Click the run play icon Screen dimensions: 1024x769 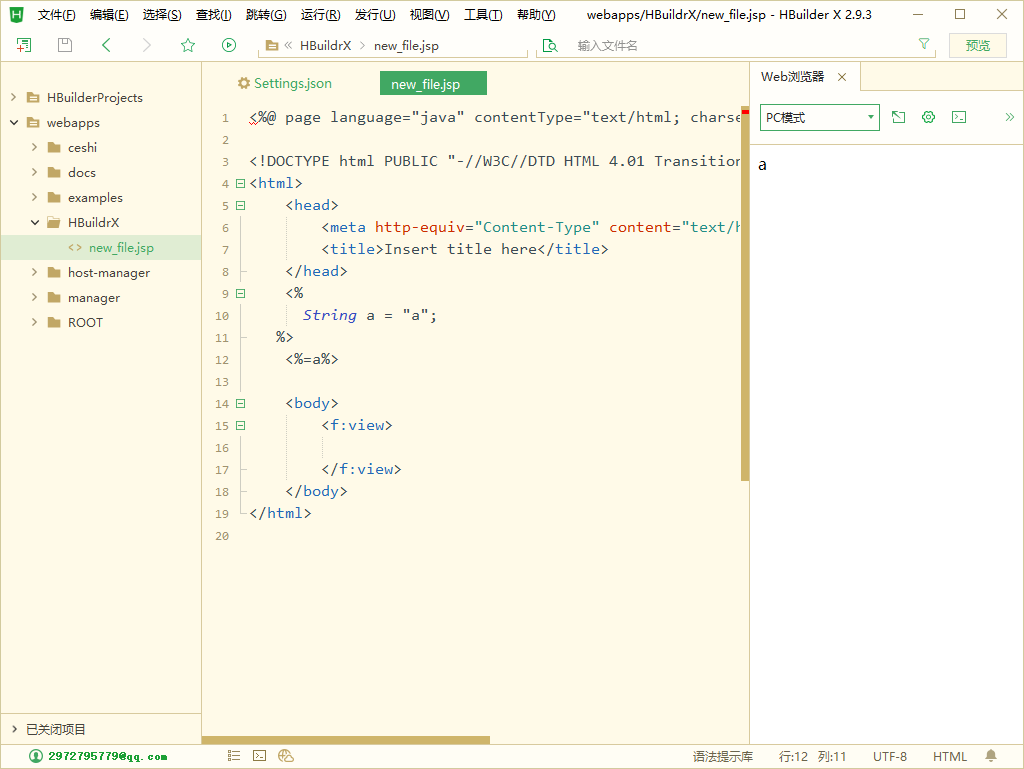coord(229,45)
